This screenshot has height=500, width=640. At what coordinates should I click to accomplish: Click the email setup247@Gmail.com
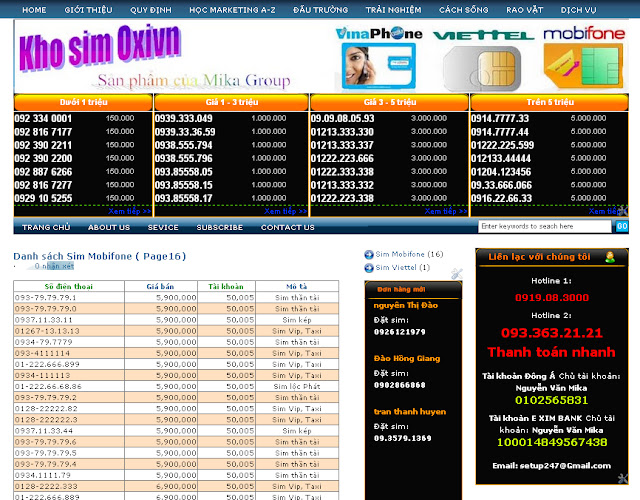click(x=551, y=466)
